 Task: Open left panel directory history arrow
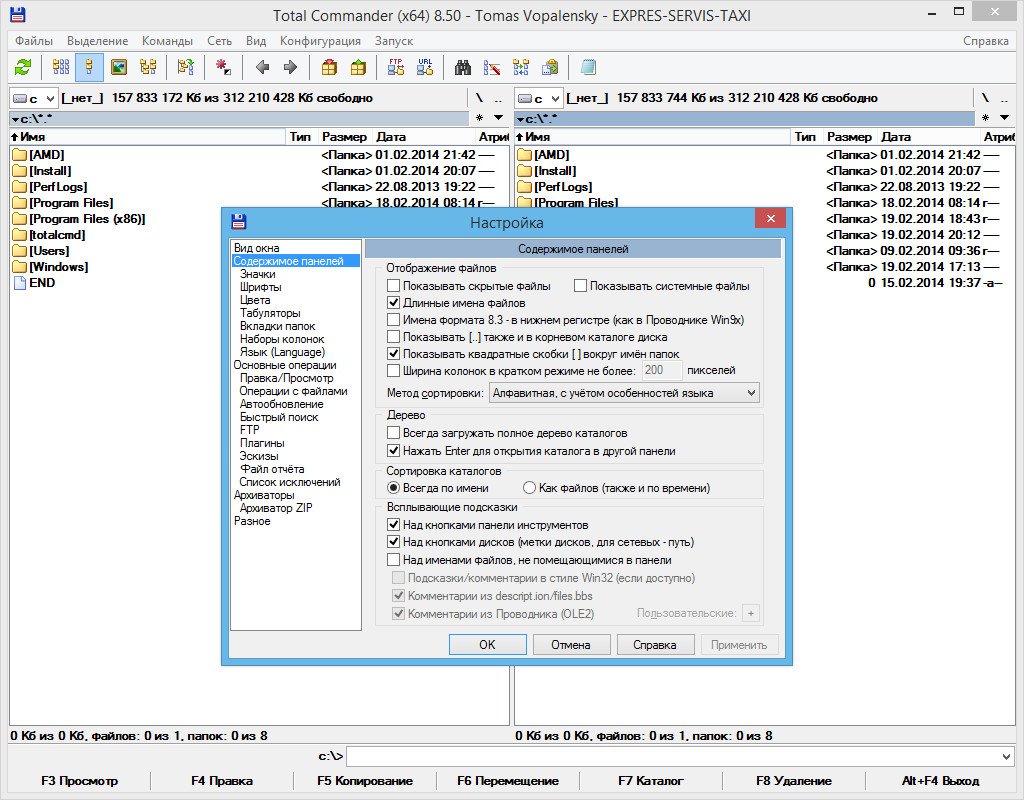click(x=498, y=118)
